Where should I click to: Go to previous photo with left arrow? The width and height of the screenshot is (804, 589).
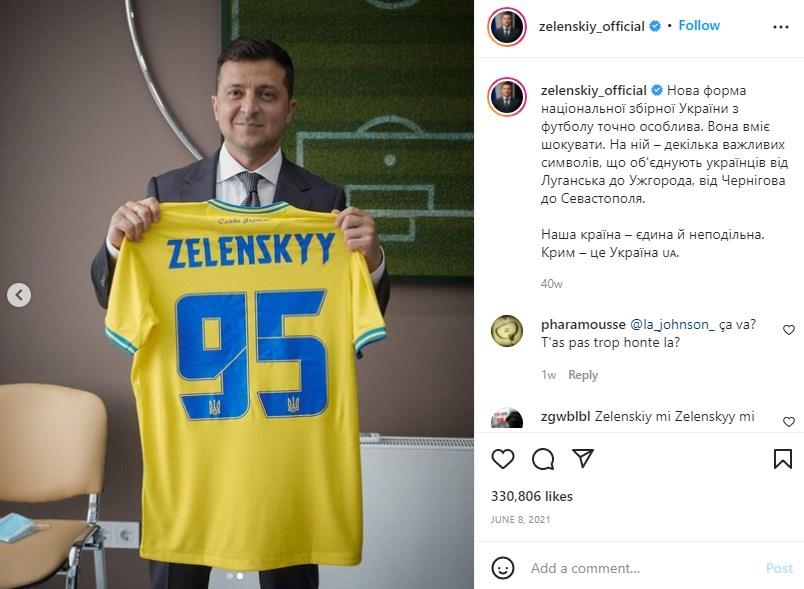coord(19,295)
